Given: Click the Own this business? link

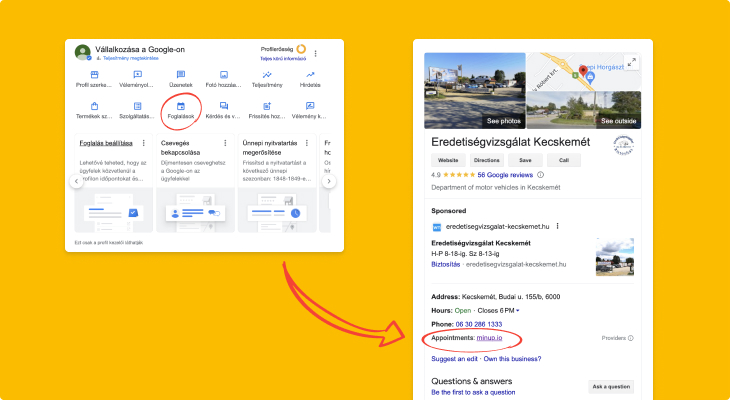Looking at the screenshot, I should tap(512, 359).
